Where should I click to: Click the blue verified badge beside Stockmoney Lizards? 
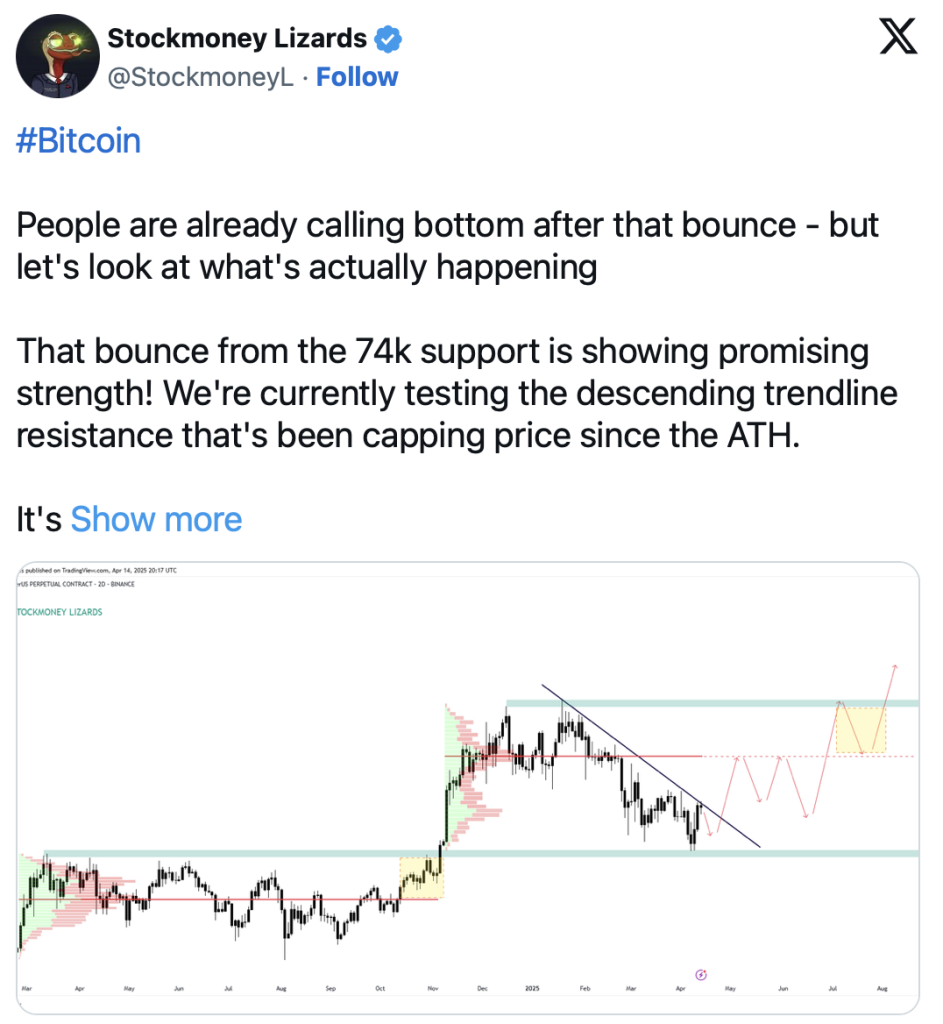coord(388,39)
